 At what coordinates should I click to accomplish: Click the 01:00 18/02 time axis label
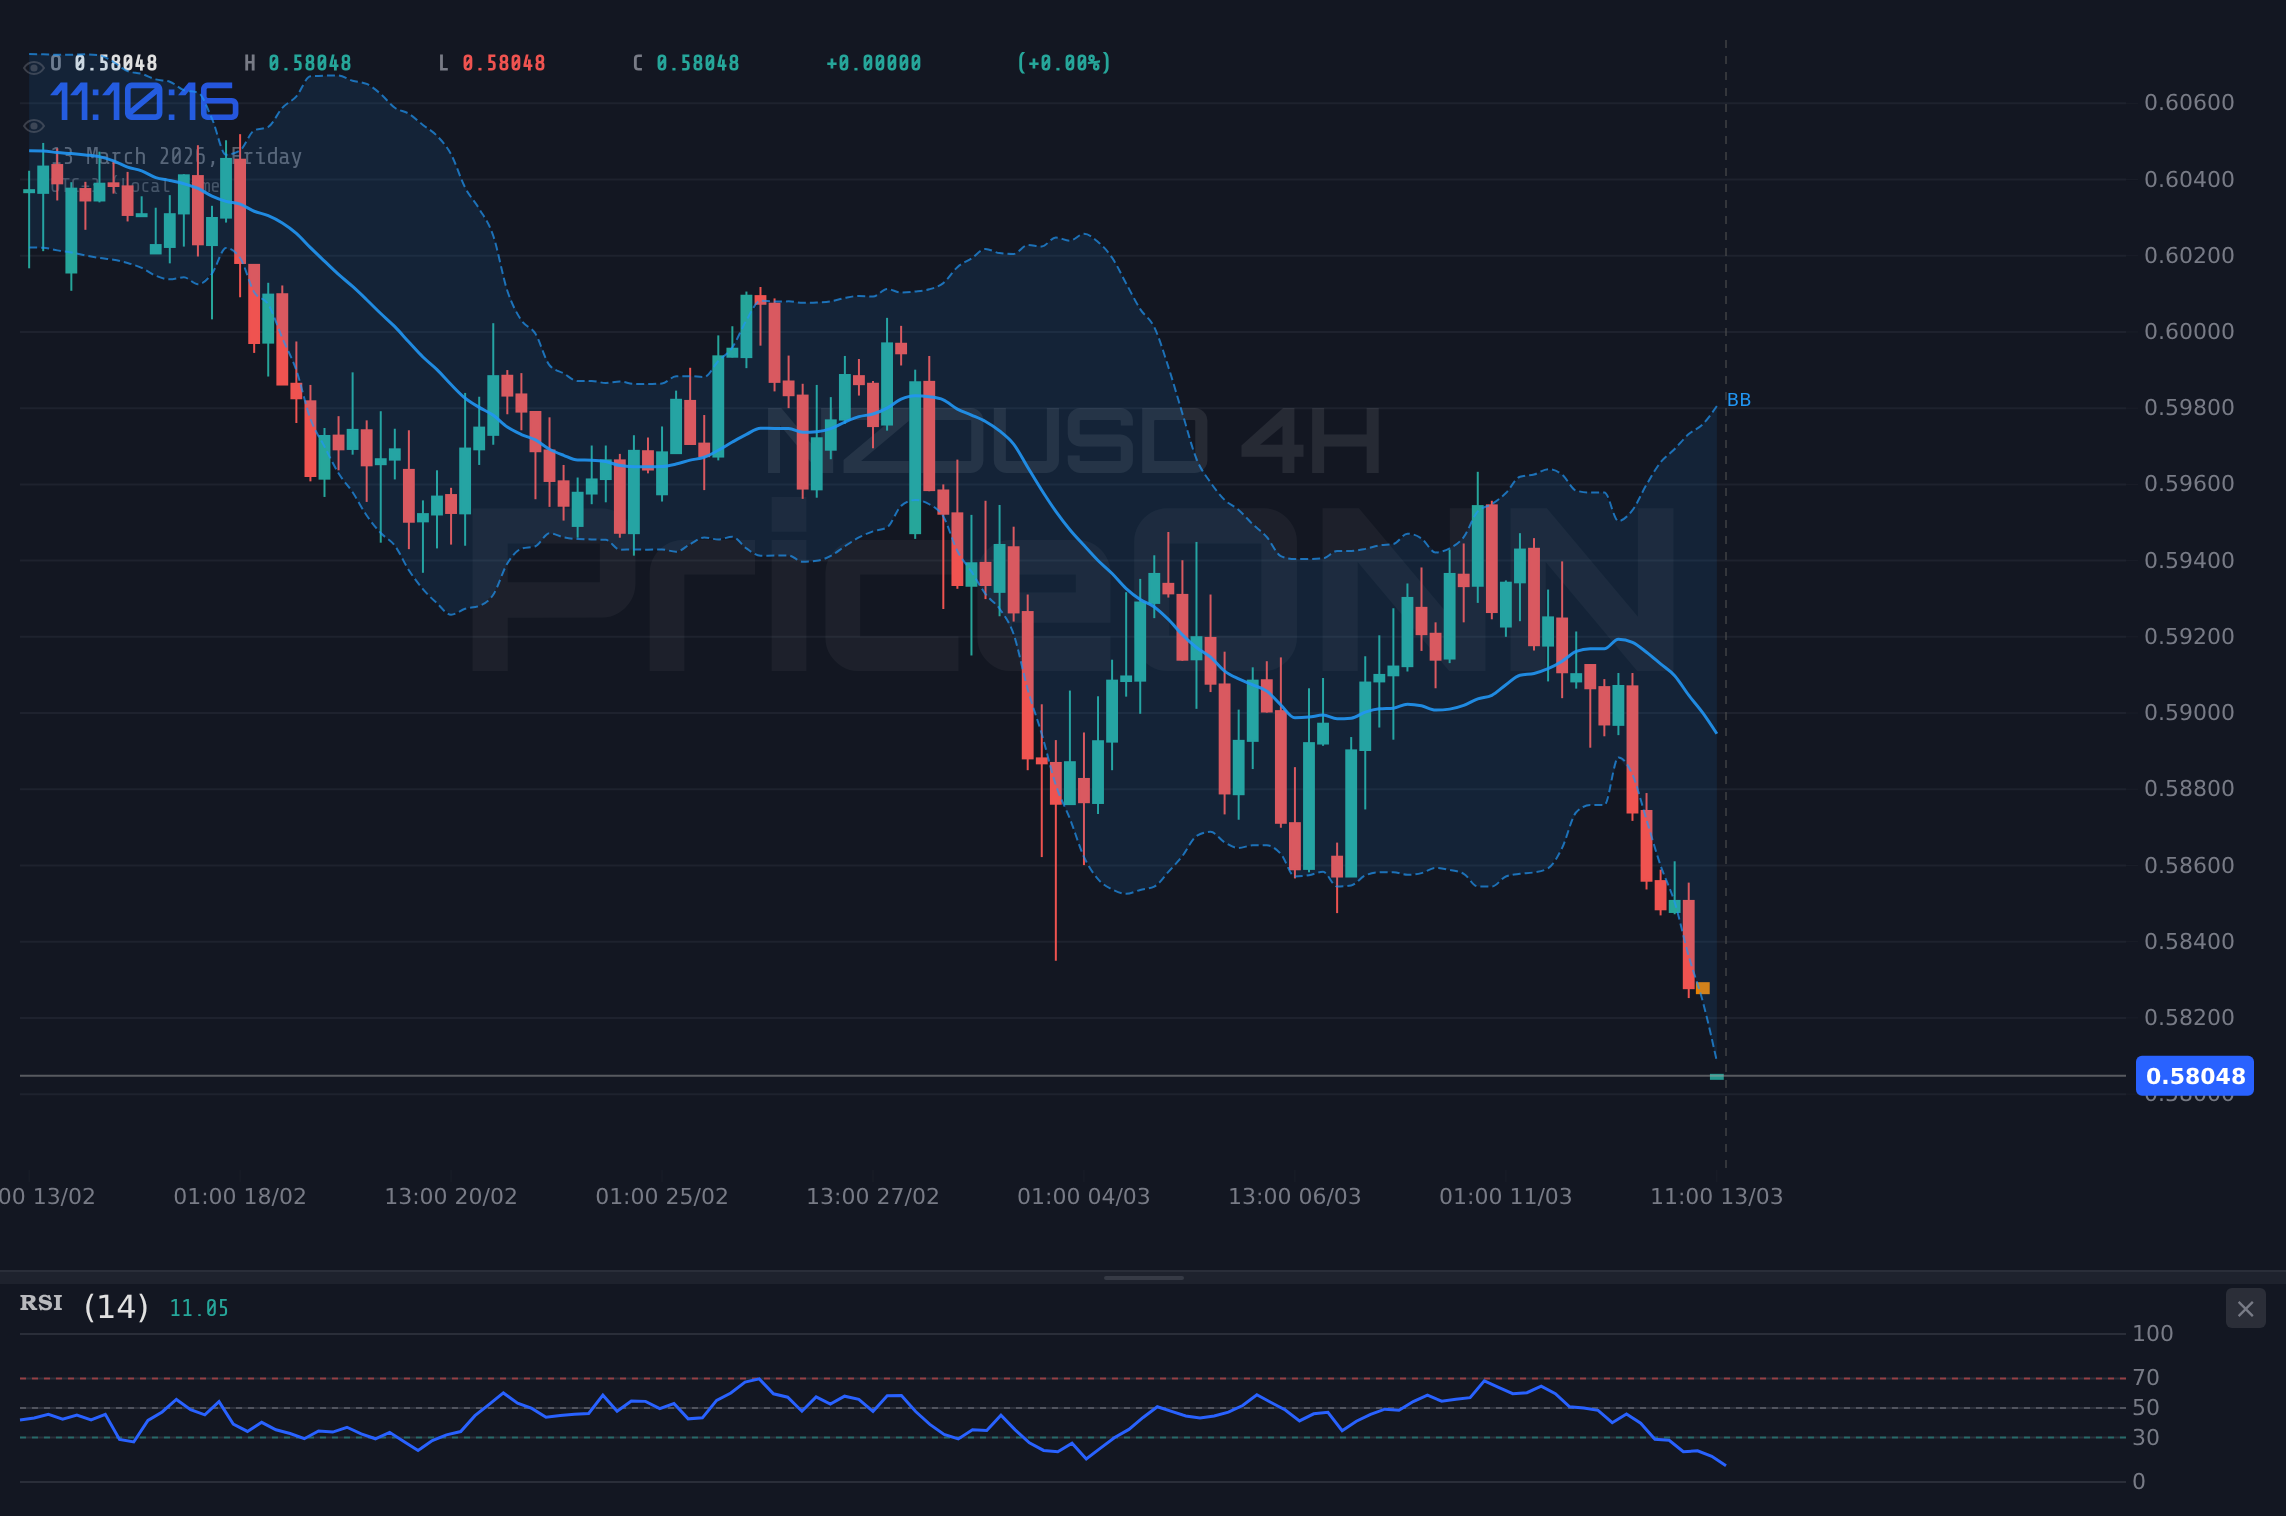pyautogui.click(x=240, y=1197)
